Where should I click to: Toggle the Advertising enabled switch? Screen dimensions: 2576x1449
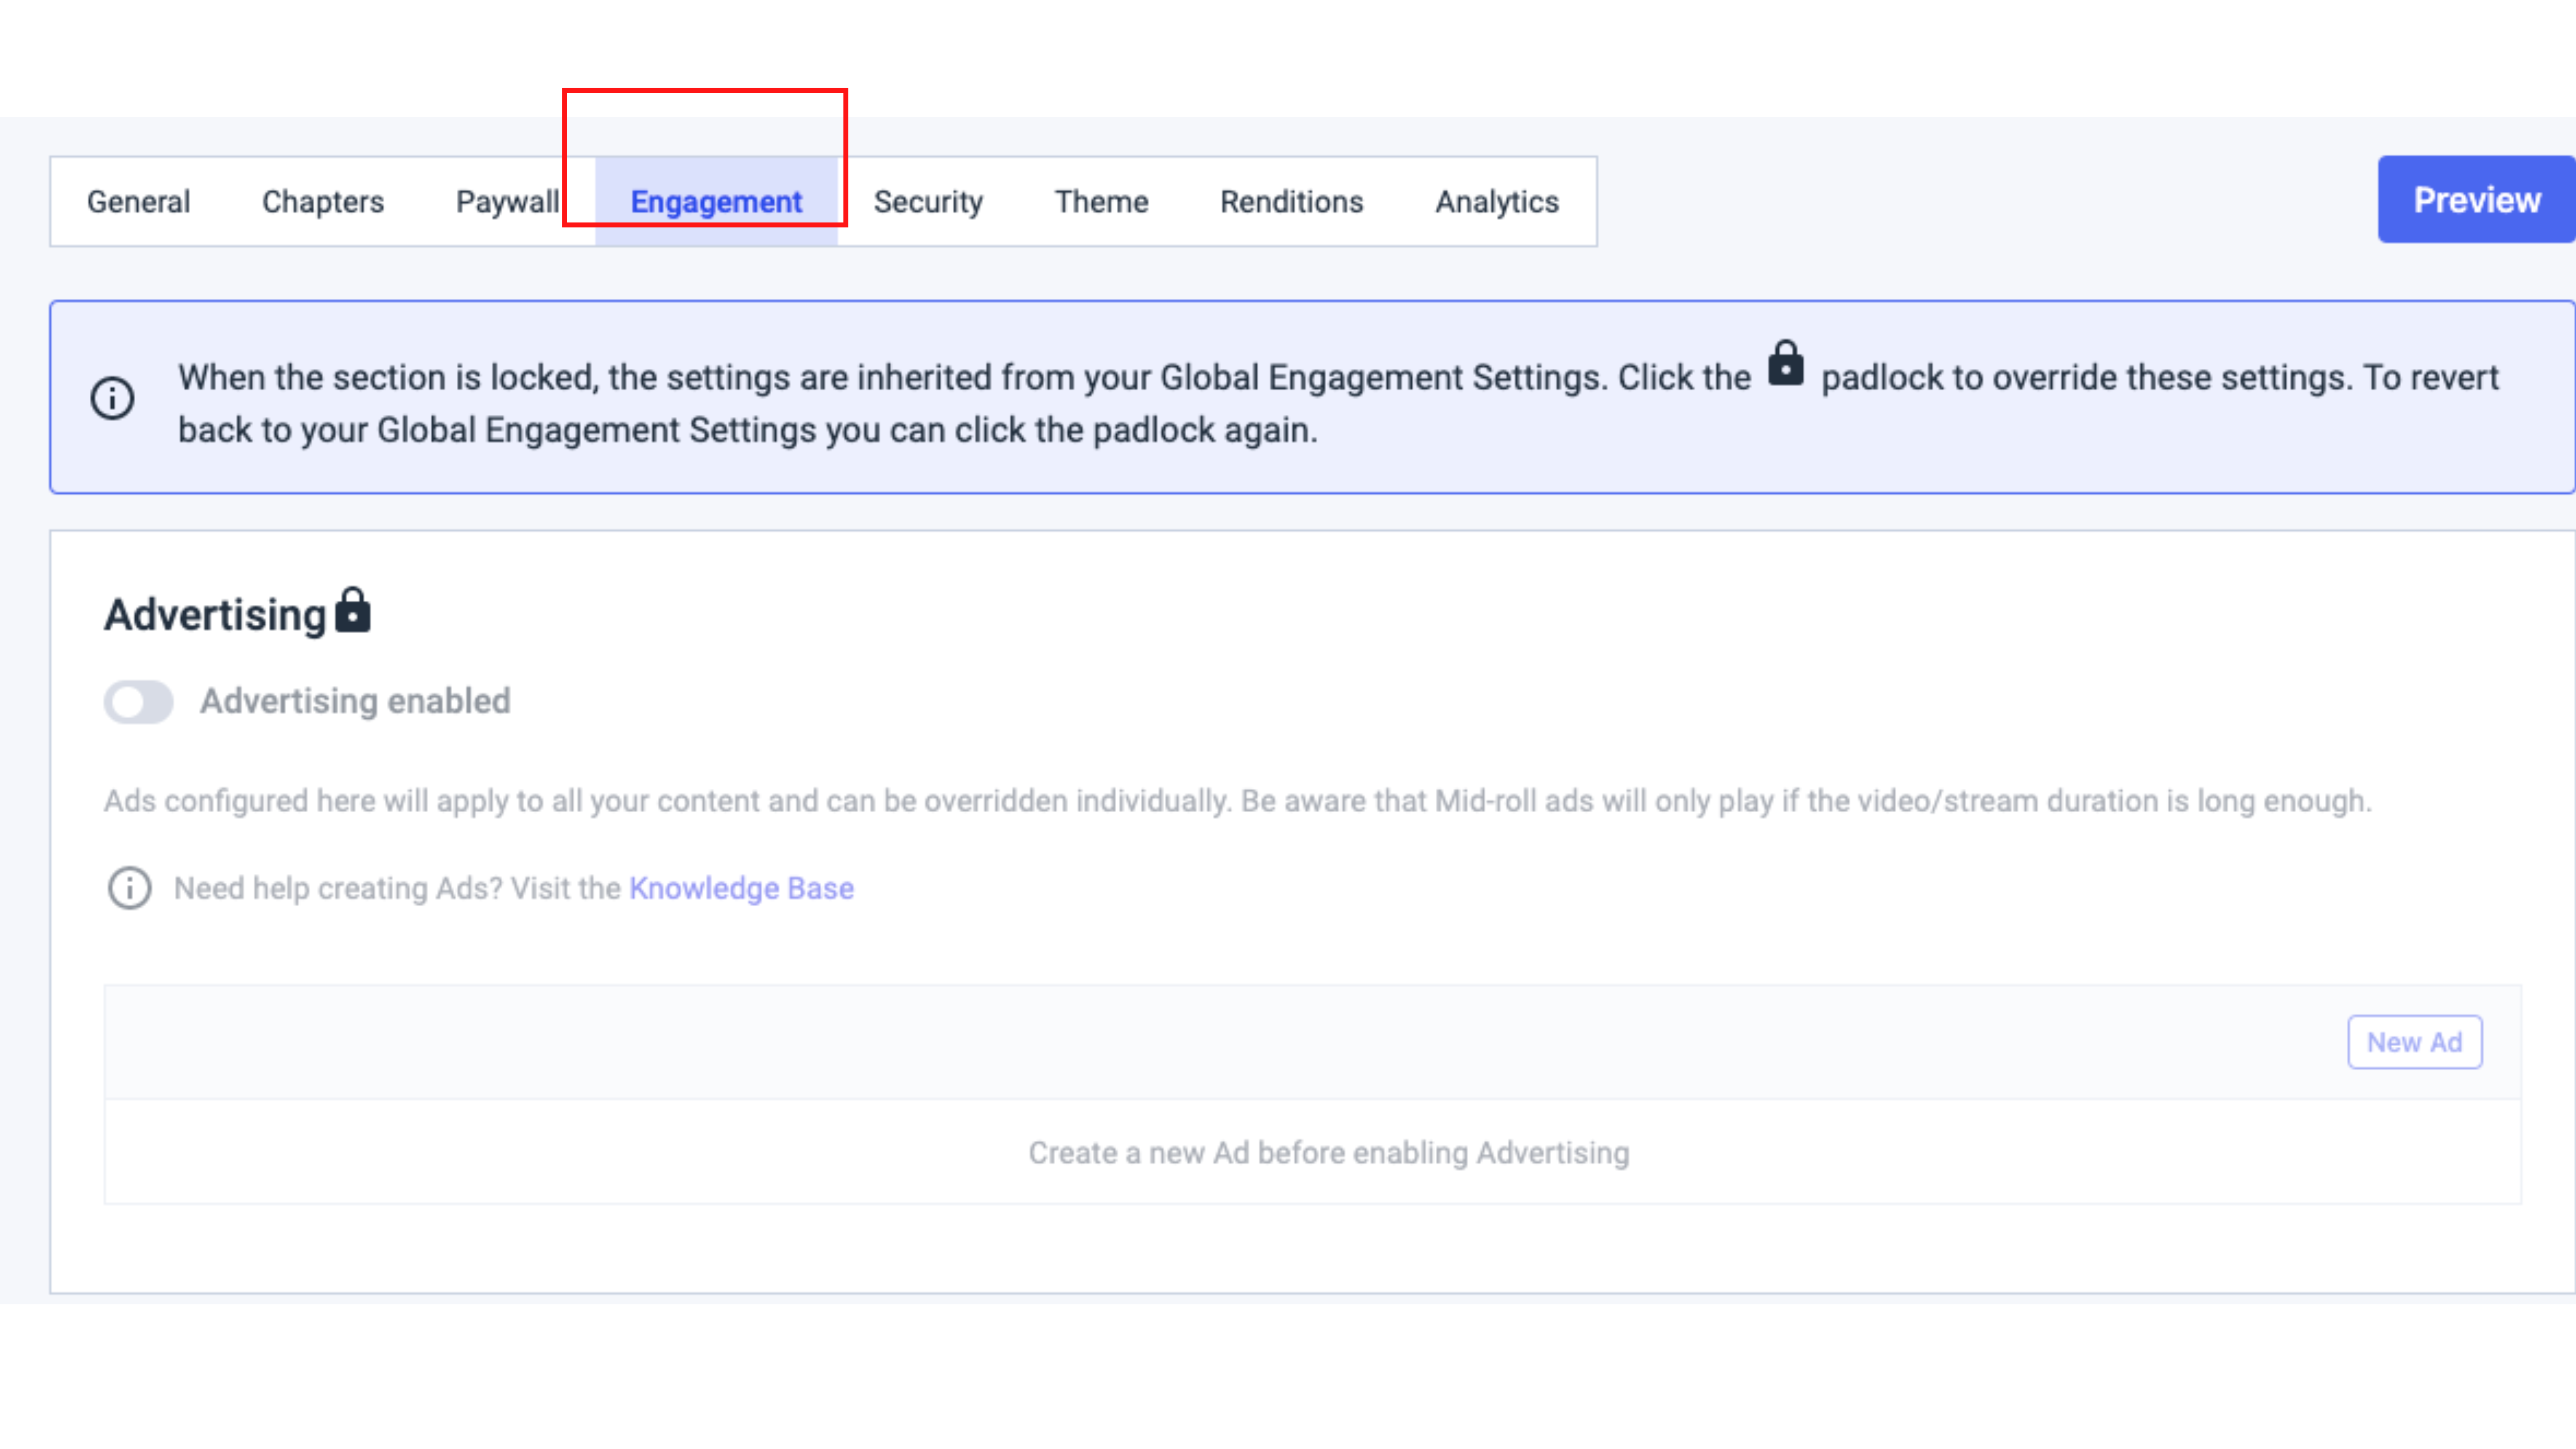tap(139, 702)
